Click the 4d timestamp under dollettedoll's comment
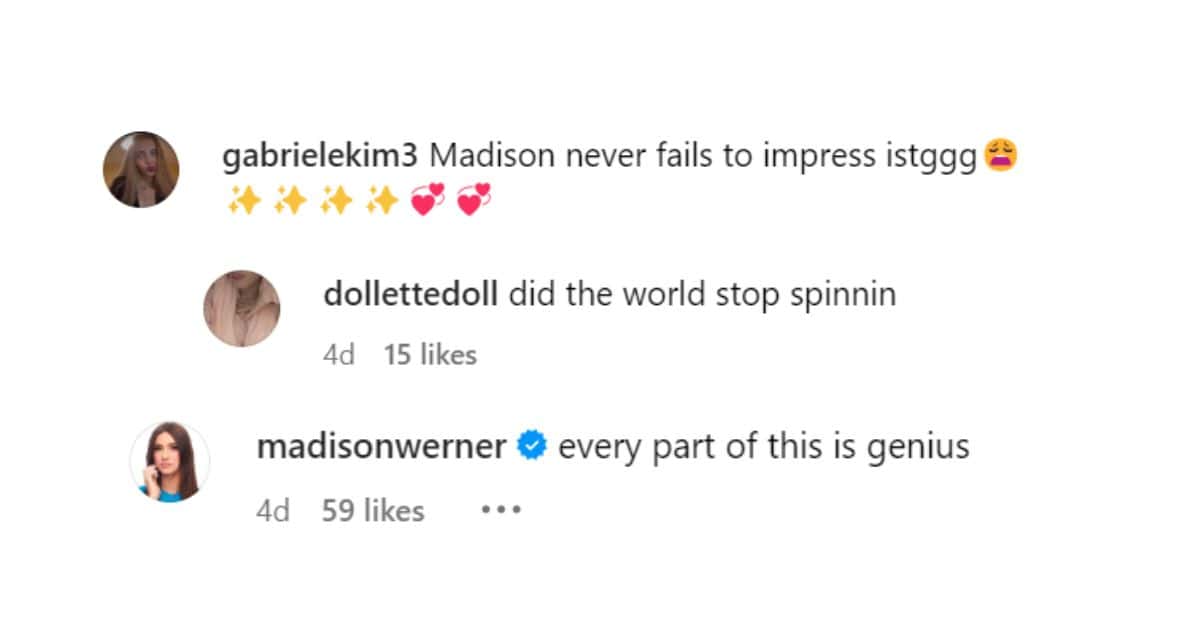This screenshot has height=630, width=1200. coord(339,354)
